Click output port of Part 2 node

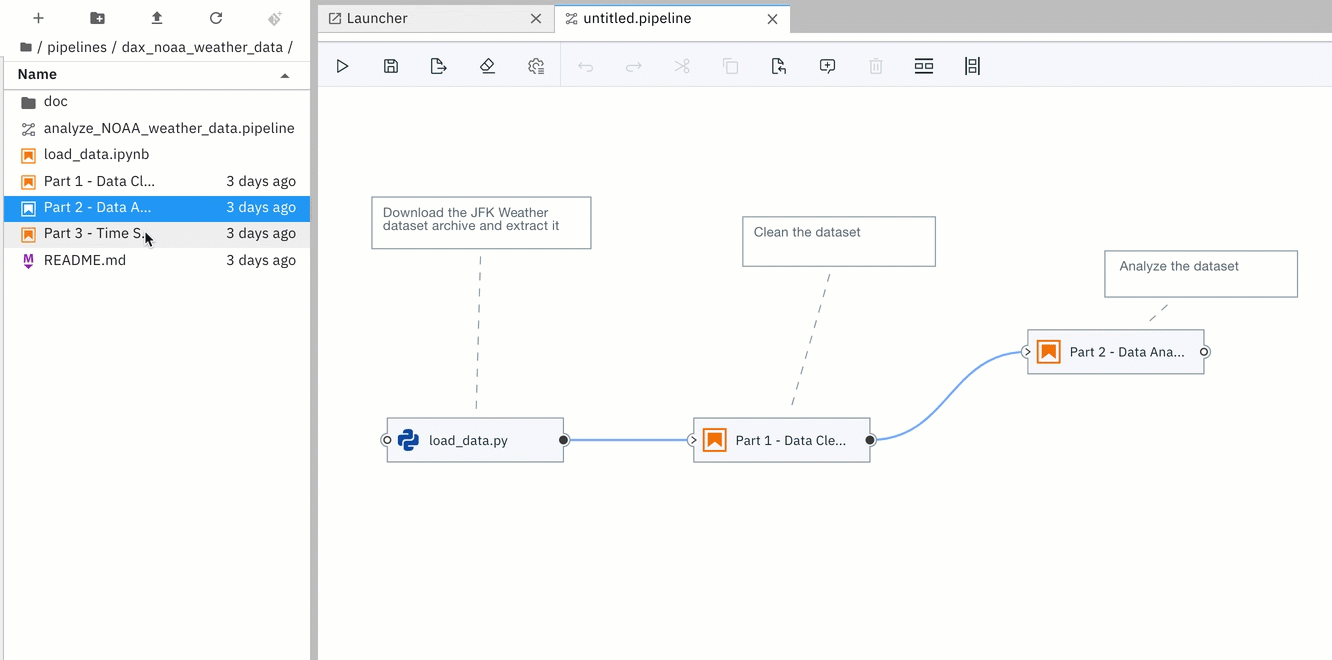[1204, 352]
